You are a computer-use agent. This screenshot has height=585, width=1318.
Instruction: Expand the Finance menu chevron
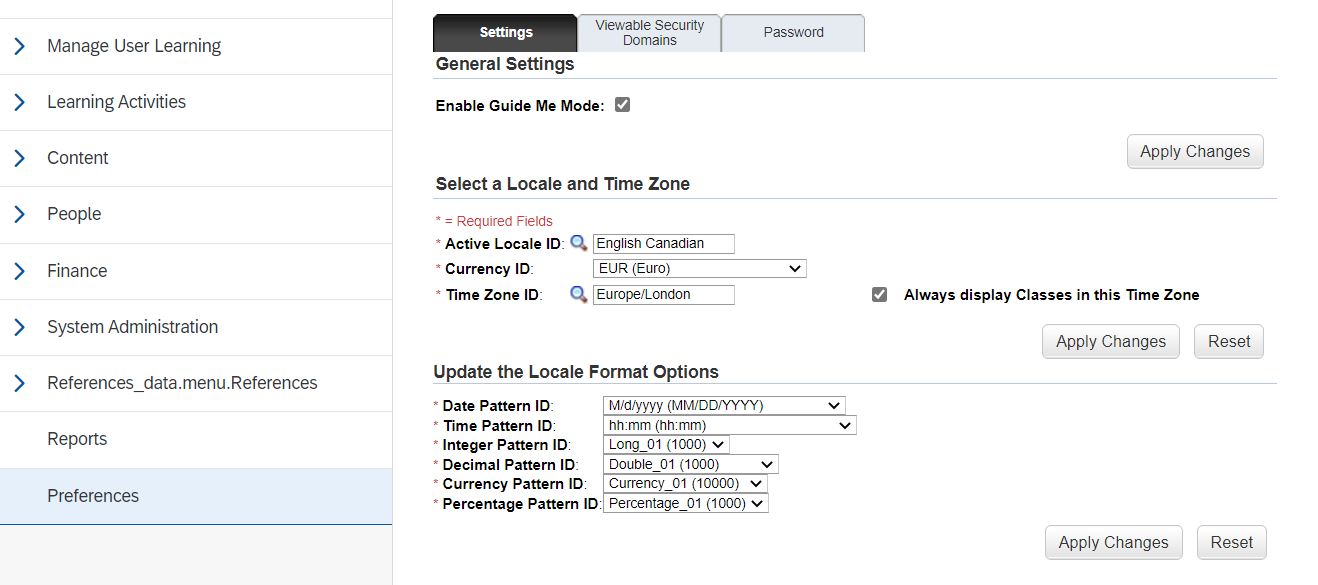(x=19, y=271)
